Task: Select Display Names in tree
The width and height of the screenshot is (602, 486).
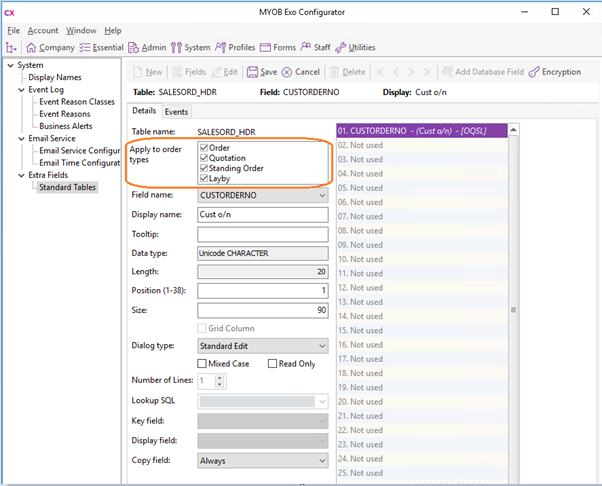Action: click(55, 78)
